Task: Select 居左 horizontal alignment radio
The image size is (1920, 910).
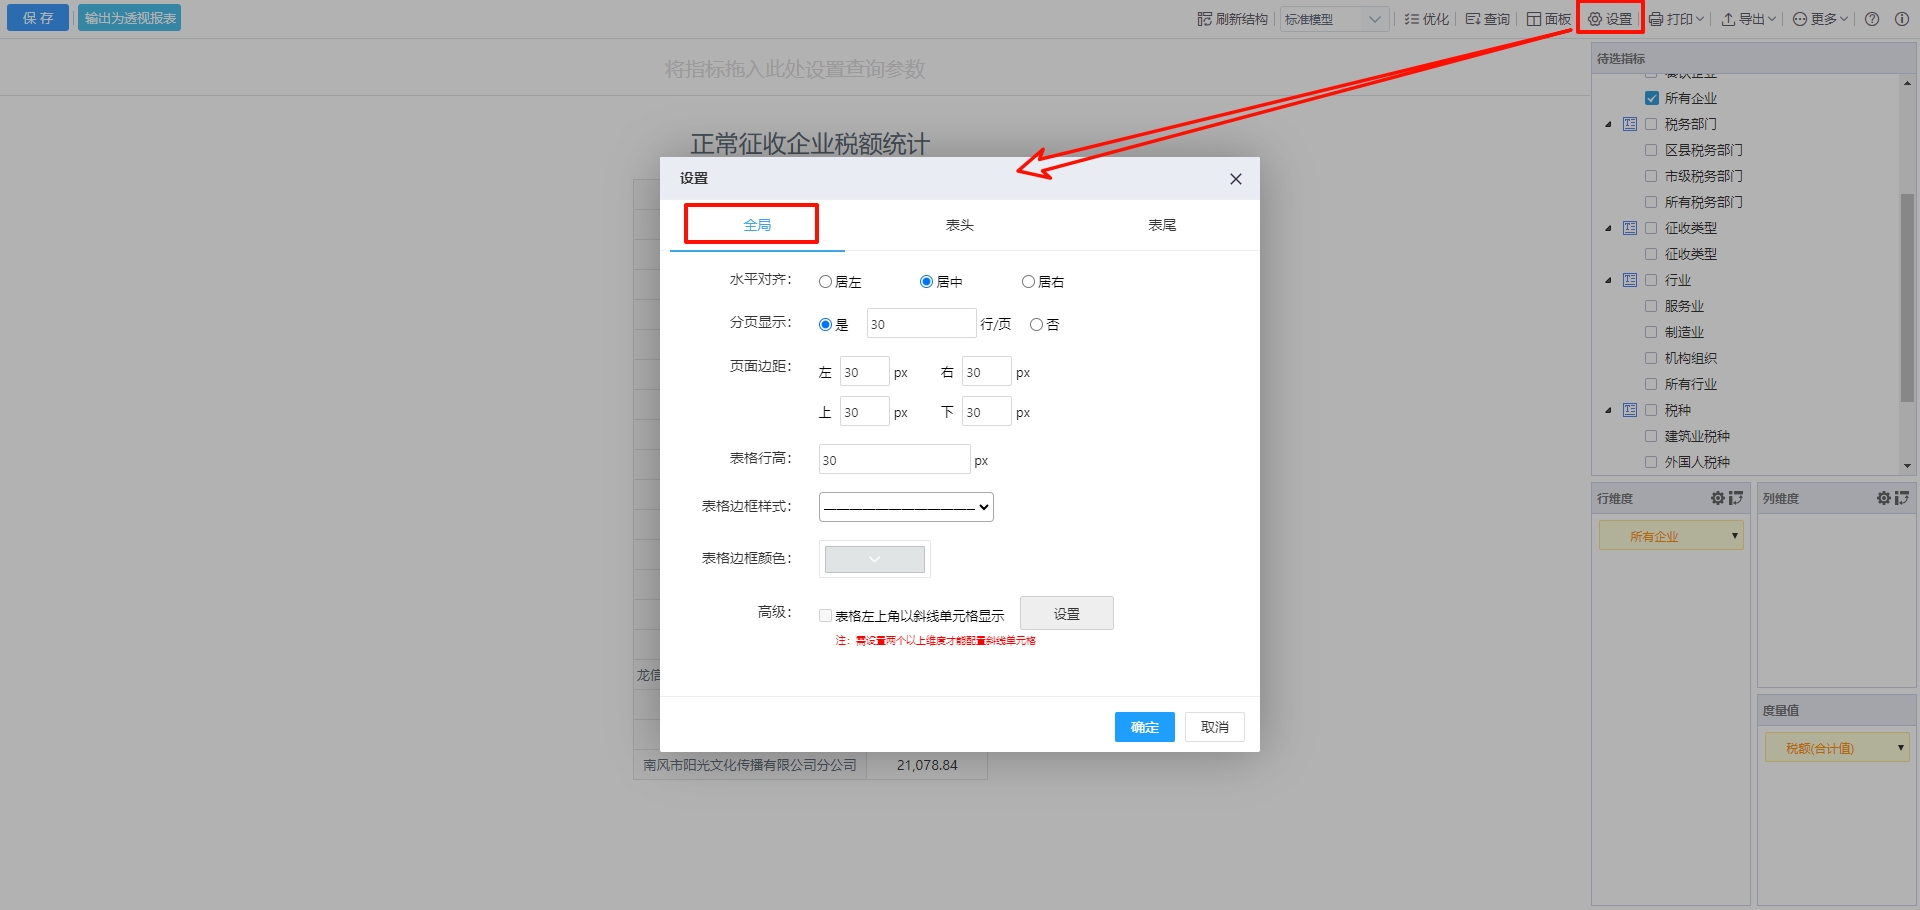Action: [825, 282]
